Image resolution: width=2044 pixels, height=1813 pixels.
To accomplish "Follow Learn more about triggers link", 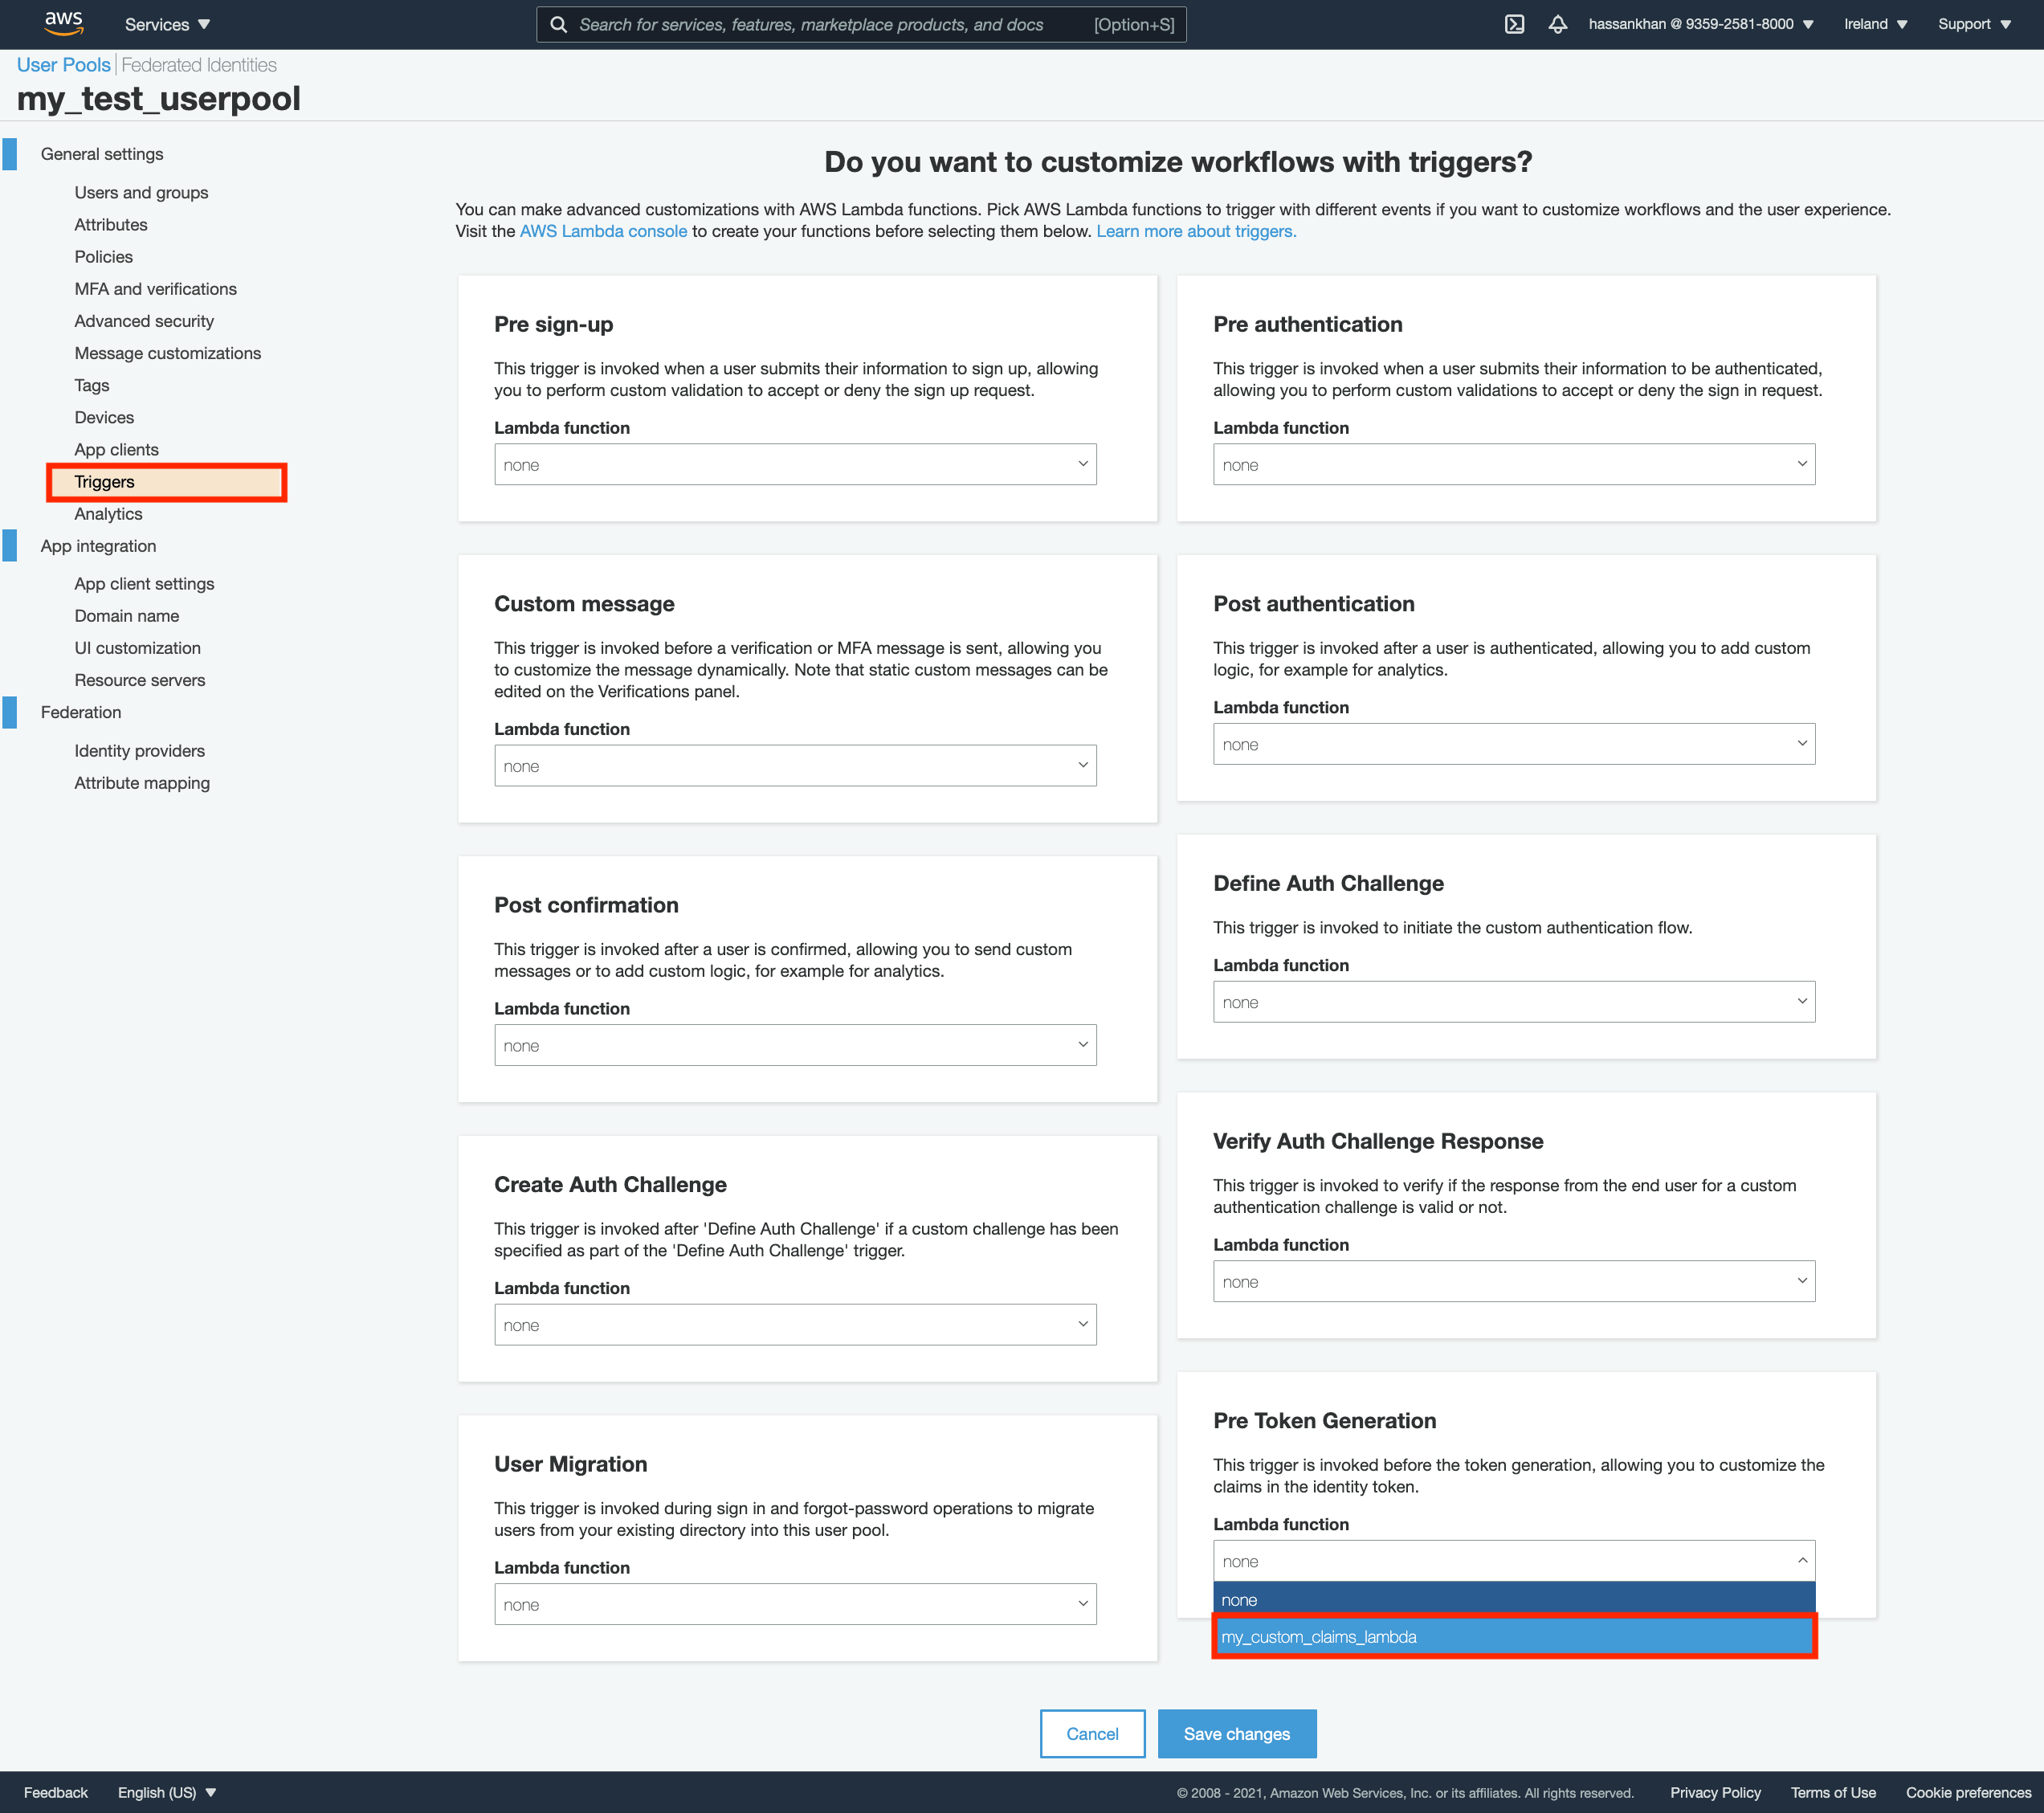I will (x=1195, y=232).
